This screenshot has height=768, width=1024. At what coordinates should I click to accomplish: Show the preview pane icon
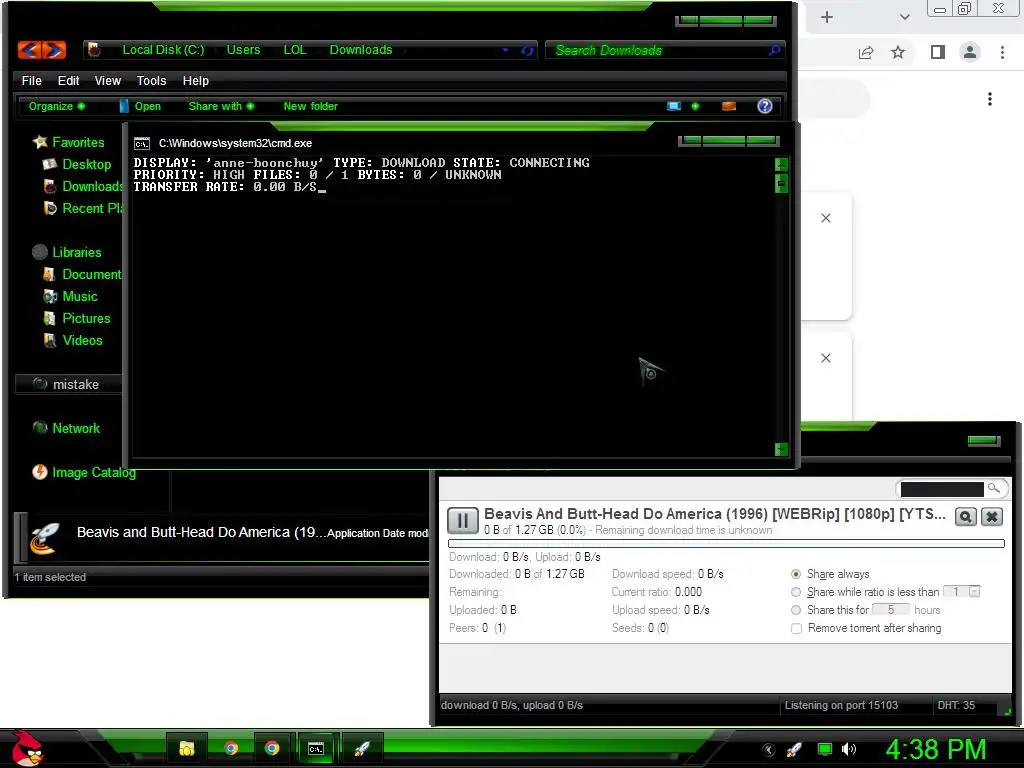[729, 106]
